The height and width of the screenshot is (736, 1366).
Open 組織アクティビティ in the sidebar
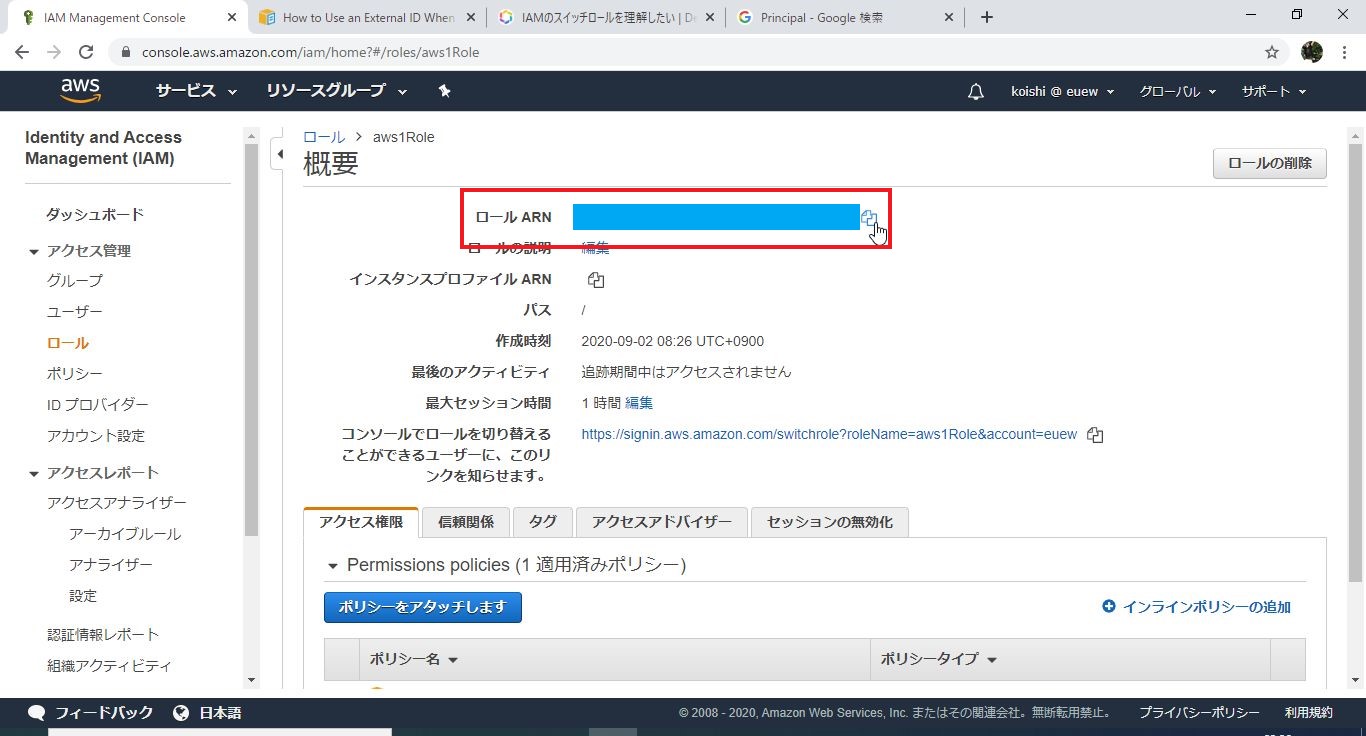coord(109,666)
